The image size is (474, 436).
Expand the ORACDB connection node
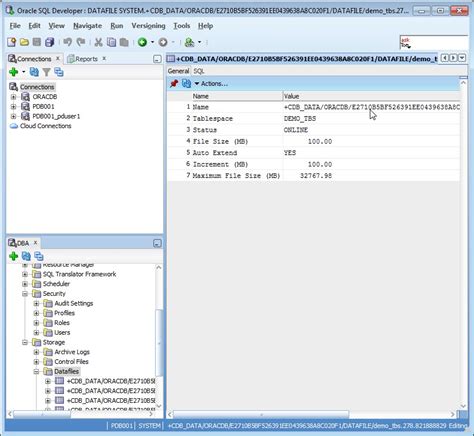point(13,97)
